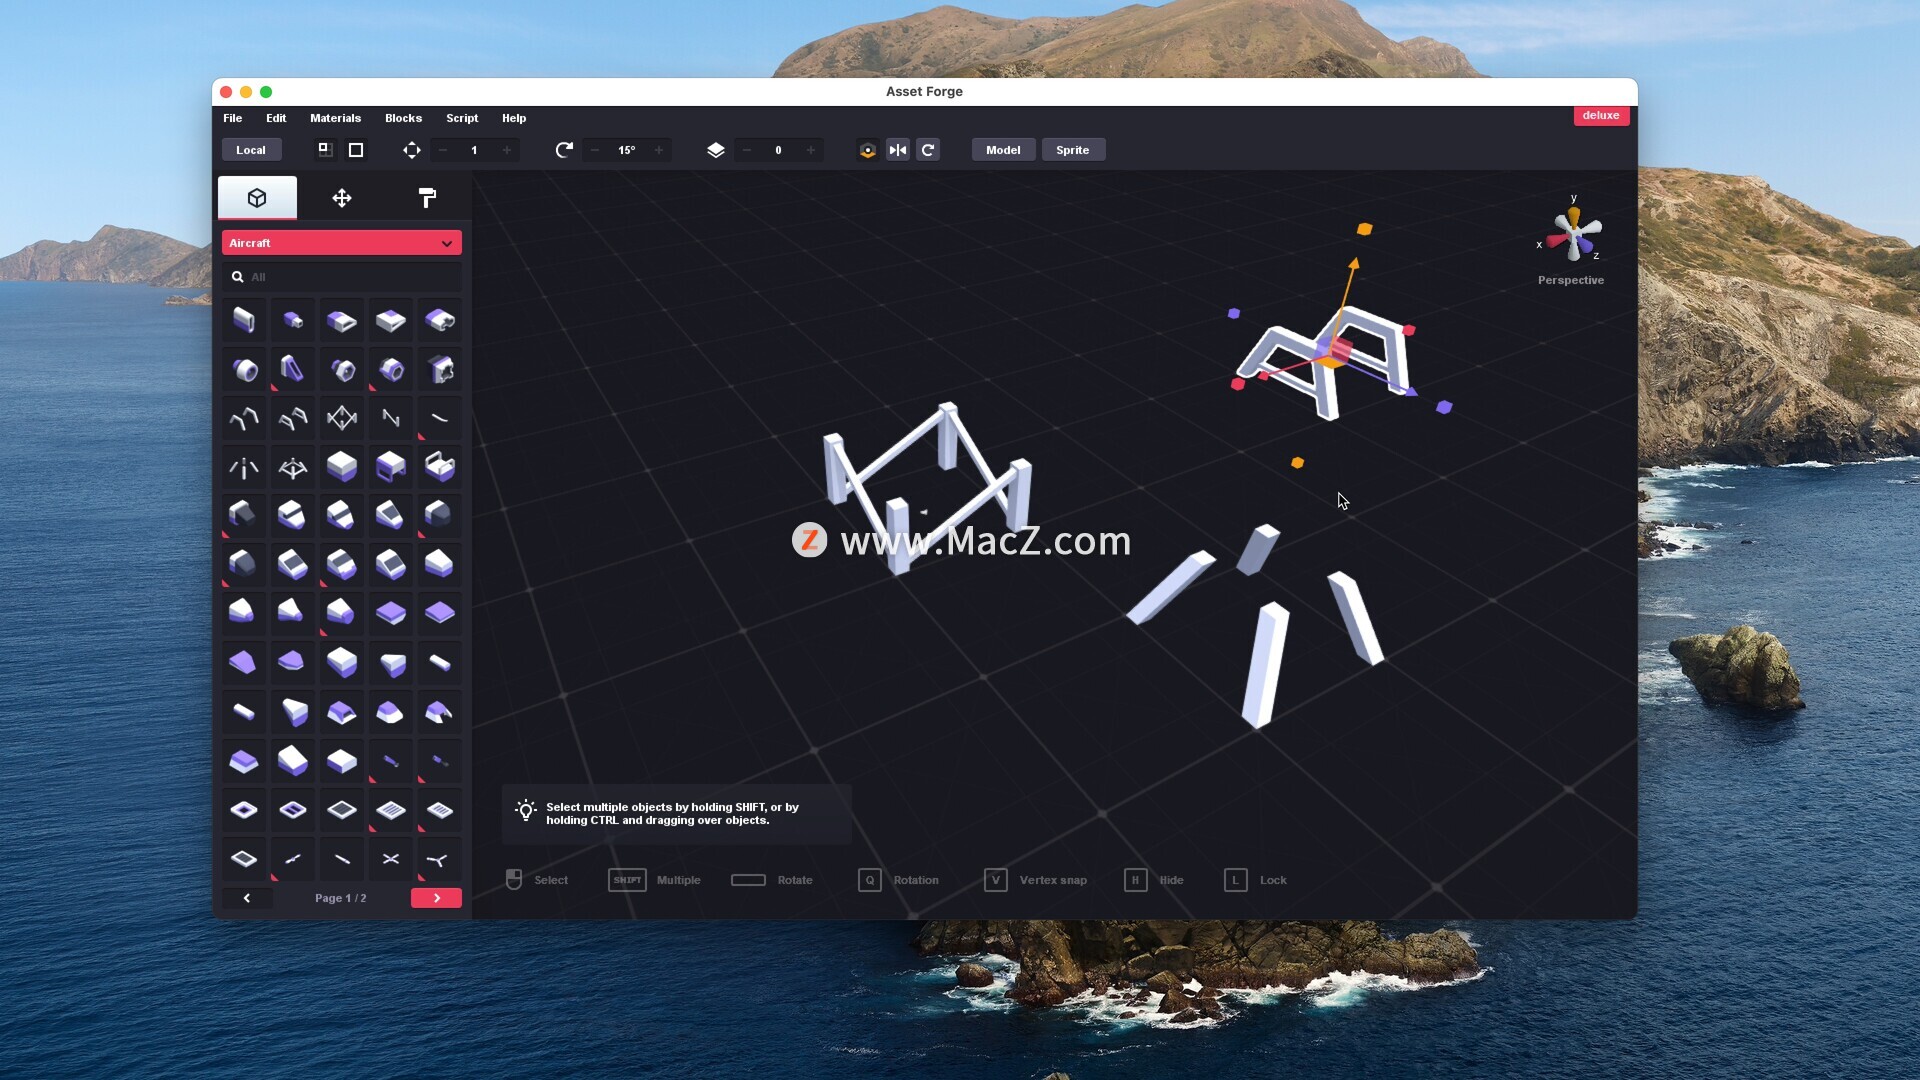This screenshot has width=1920, height=1080.
Task: Select the diamond-shaped strut frame block
Action: point(342,418)
